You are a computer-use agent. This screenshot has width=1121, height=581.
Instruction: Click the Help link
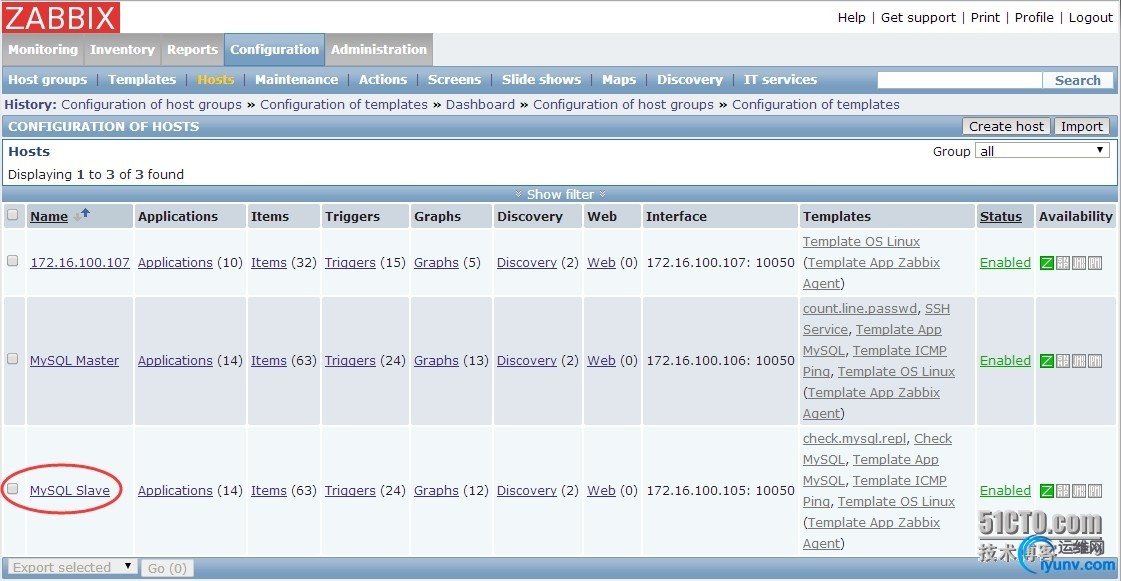point(851,18)
